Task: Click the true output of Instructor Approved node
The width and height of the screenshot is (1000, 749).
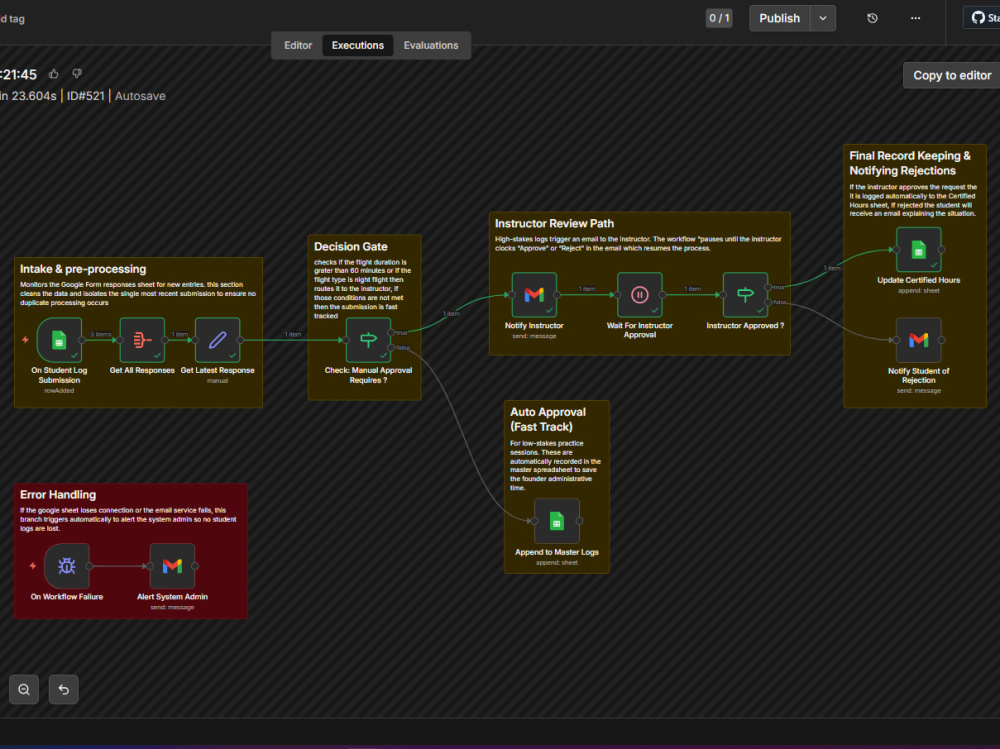Action: point(768,287)
